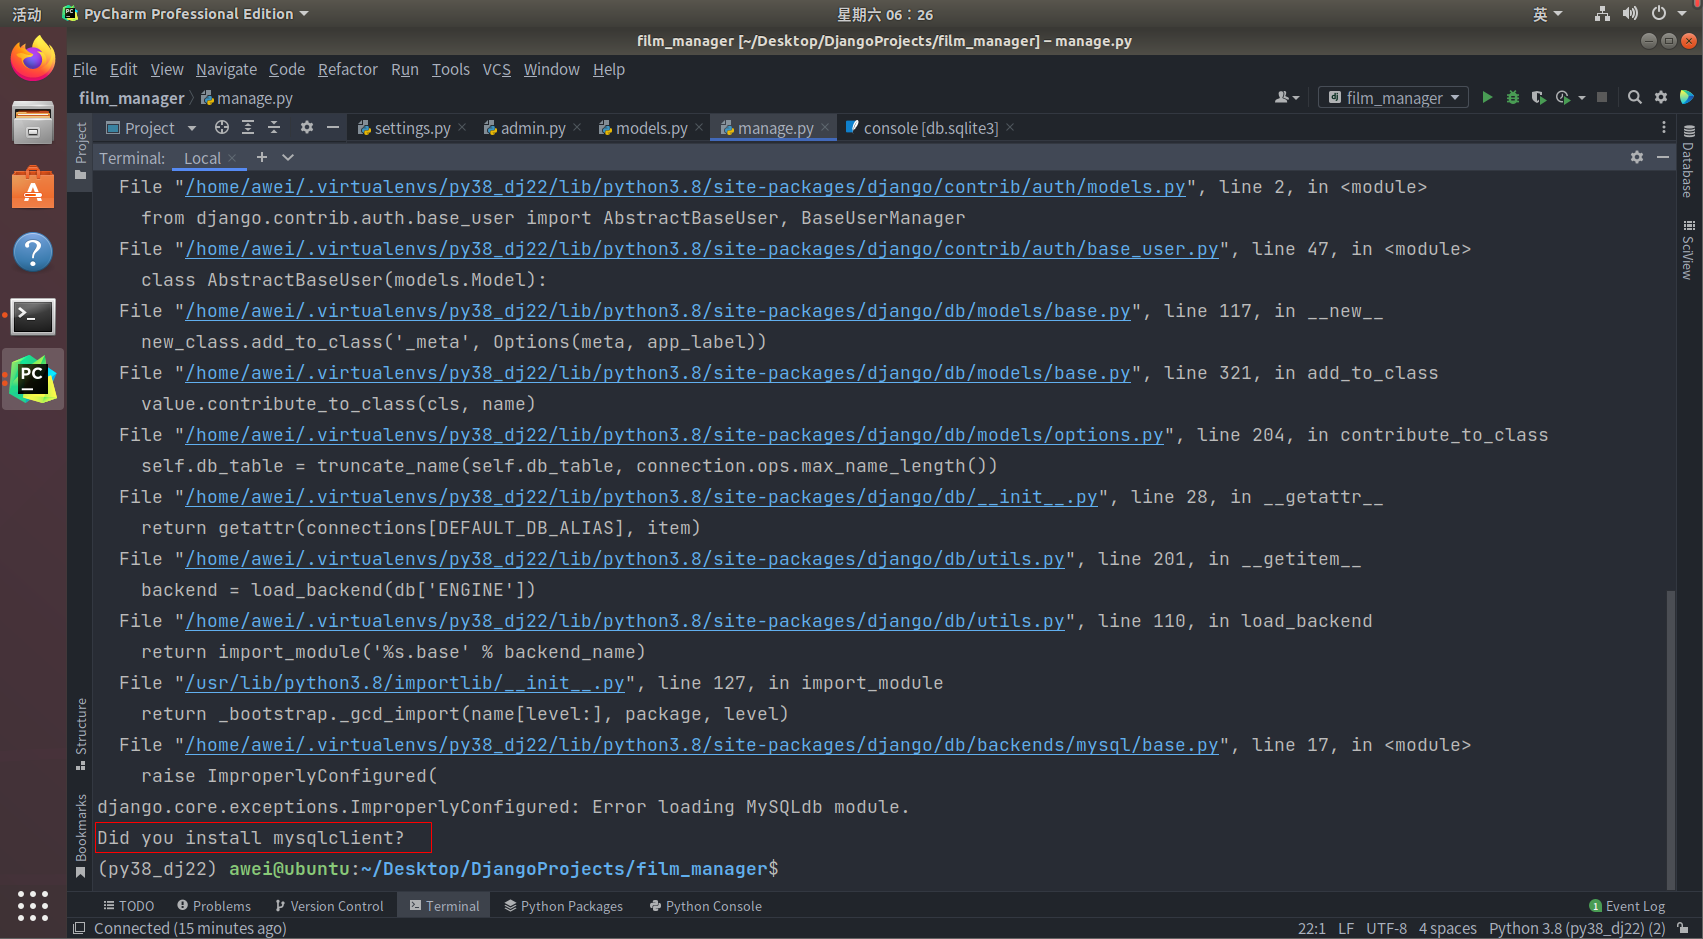Click the lock read-only status icon
Screen dimensions: 1703x939
[x=1684, y=928]
